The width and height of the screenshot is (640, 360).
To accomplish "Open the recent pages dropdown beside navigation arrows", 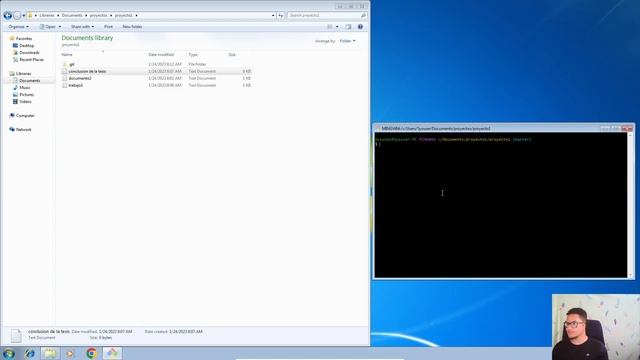I will click(24, 16).
